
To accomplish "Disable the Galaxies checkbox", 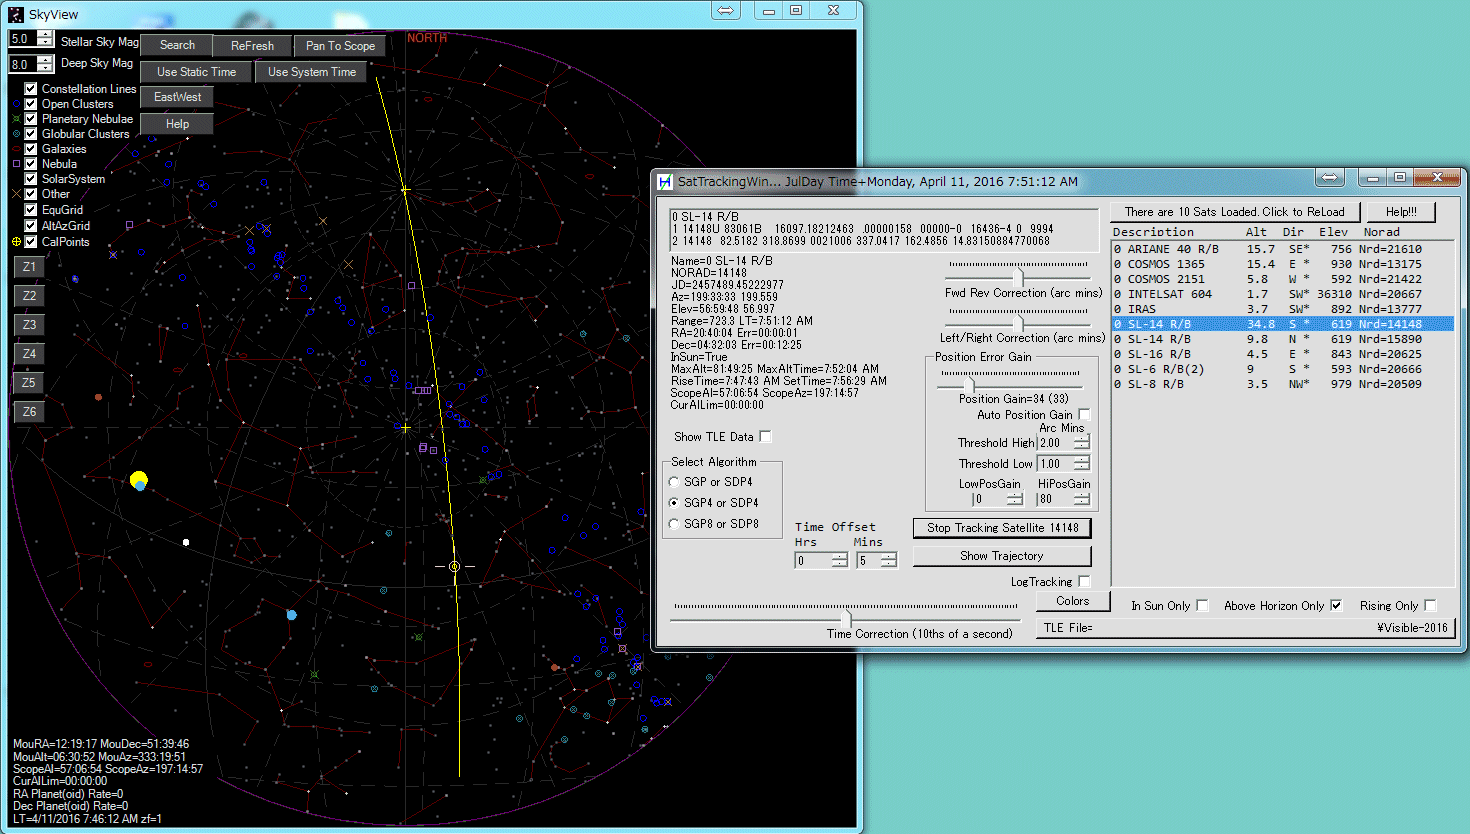I will pos(31,149).
